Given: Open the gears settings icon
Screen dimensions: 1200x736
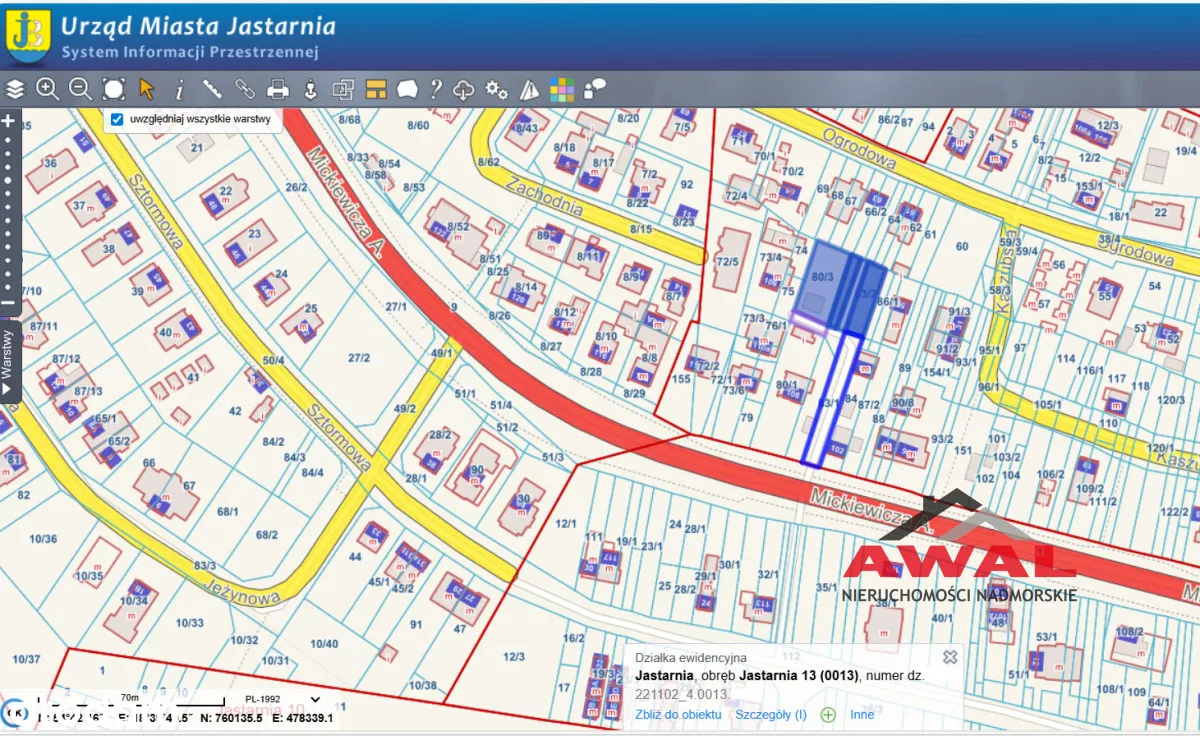Looking at the screenshot, I should pyautogui.click(x=496, y=89).
